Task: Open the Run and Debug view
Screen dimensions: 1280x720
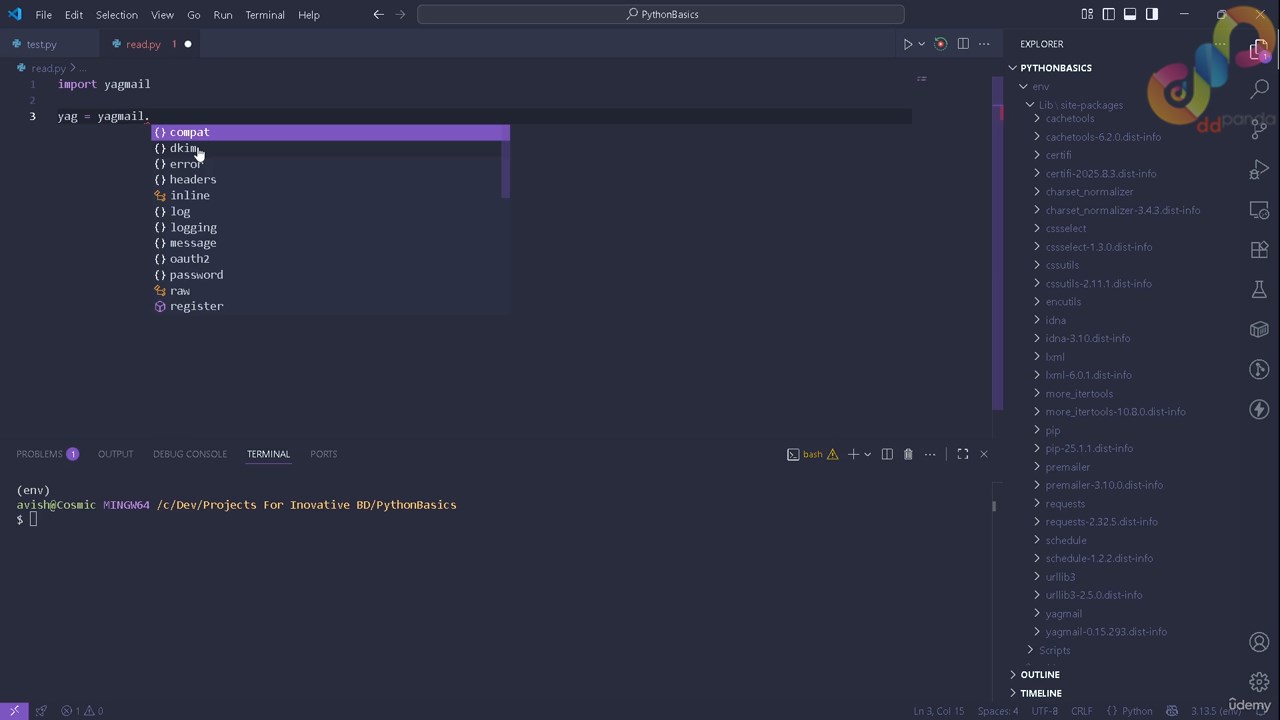Action: coord(1259,170)
